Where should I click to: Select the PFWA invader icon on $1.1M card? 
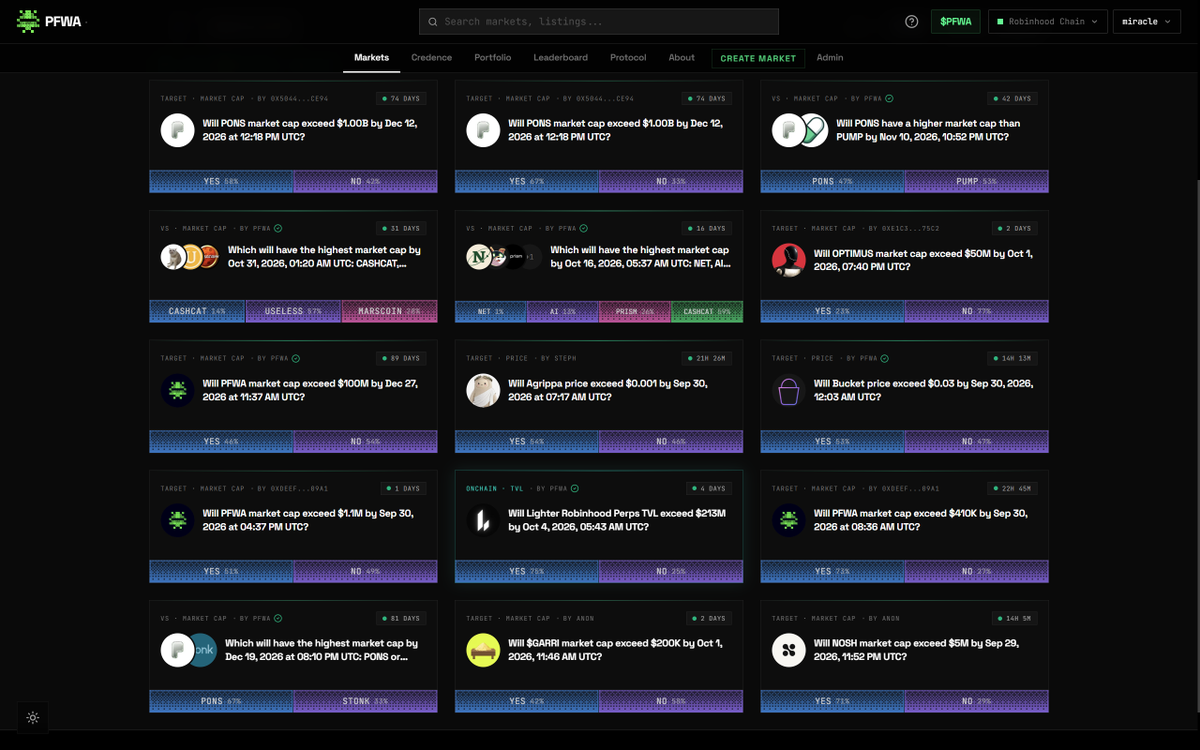point(178,521)
